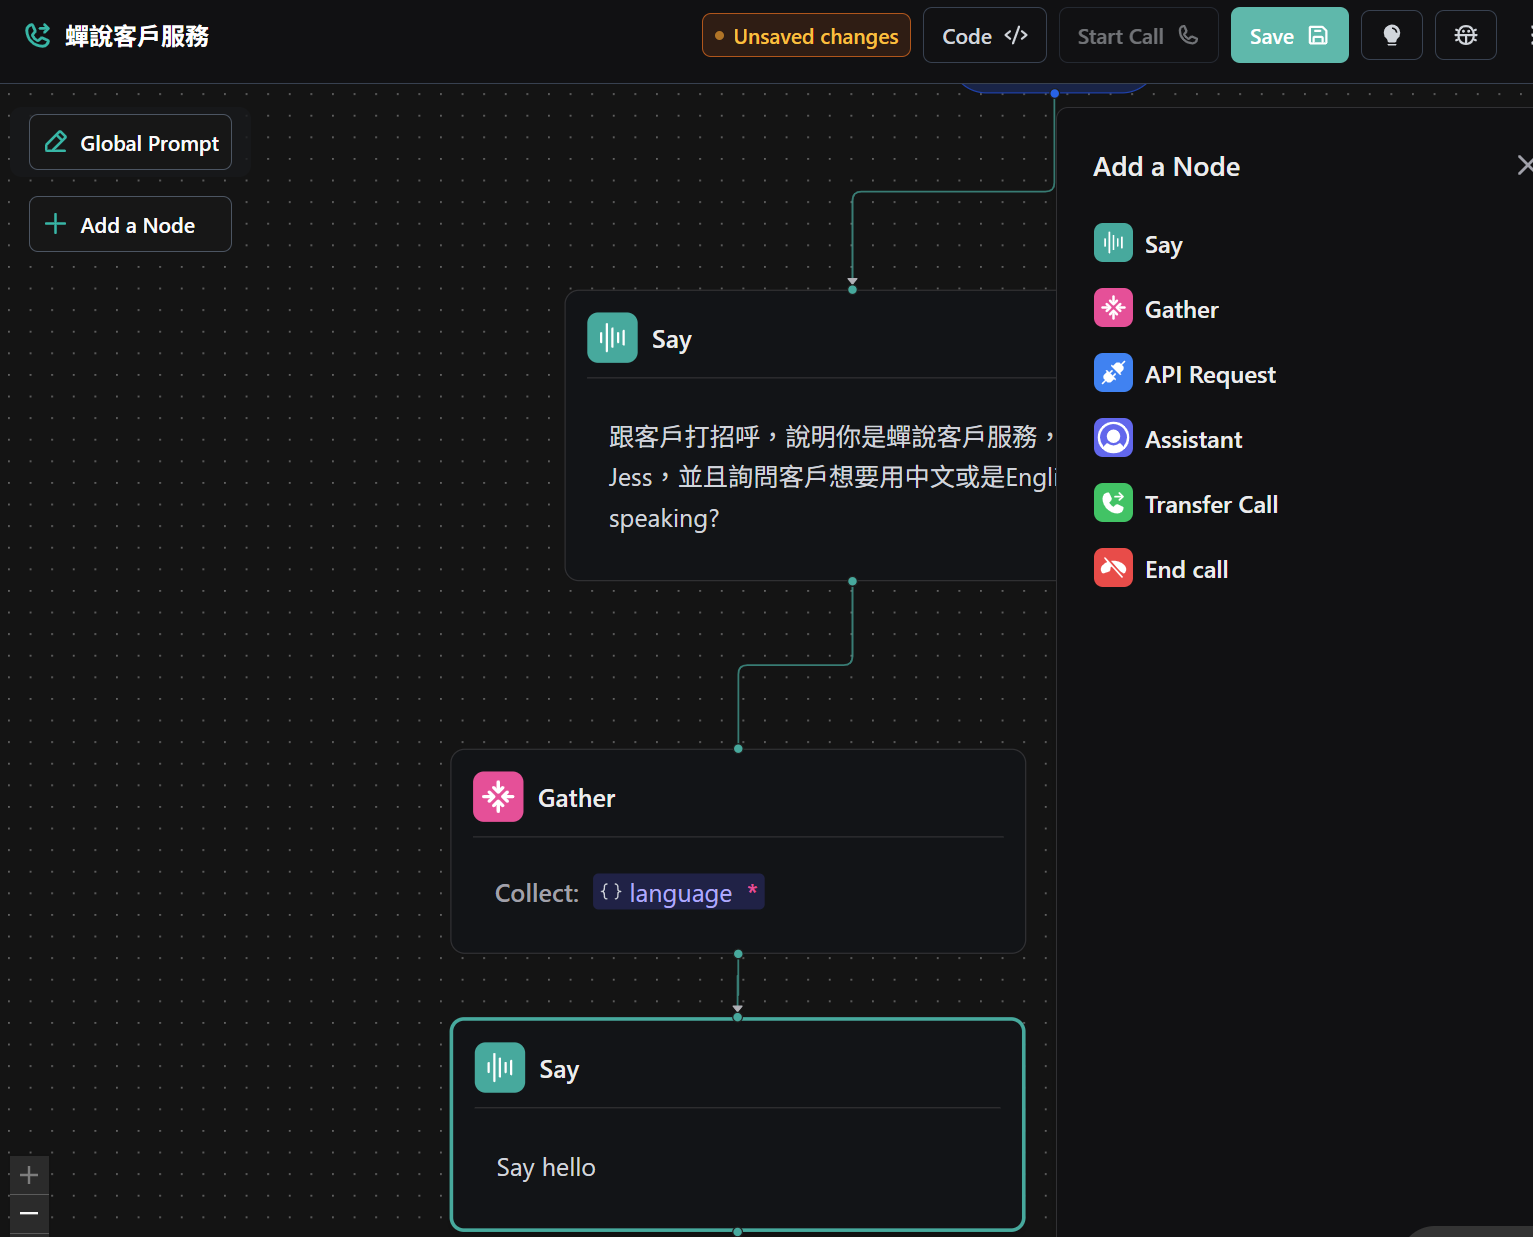The image size is (1533, 1237).
Task: Open the Code view
Action: tap(984, 35)
